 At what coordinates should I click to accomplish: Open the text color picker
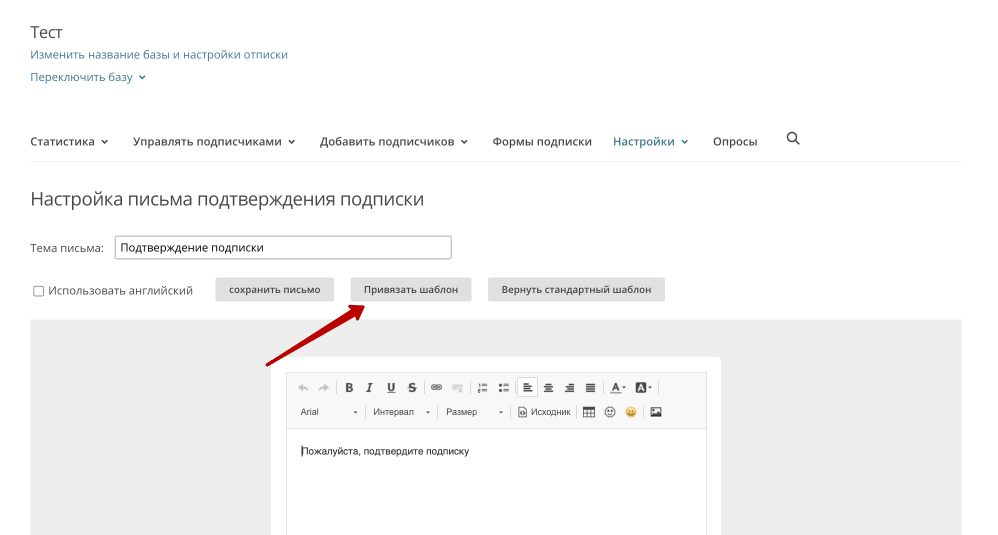618,388
